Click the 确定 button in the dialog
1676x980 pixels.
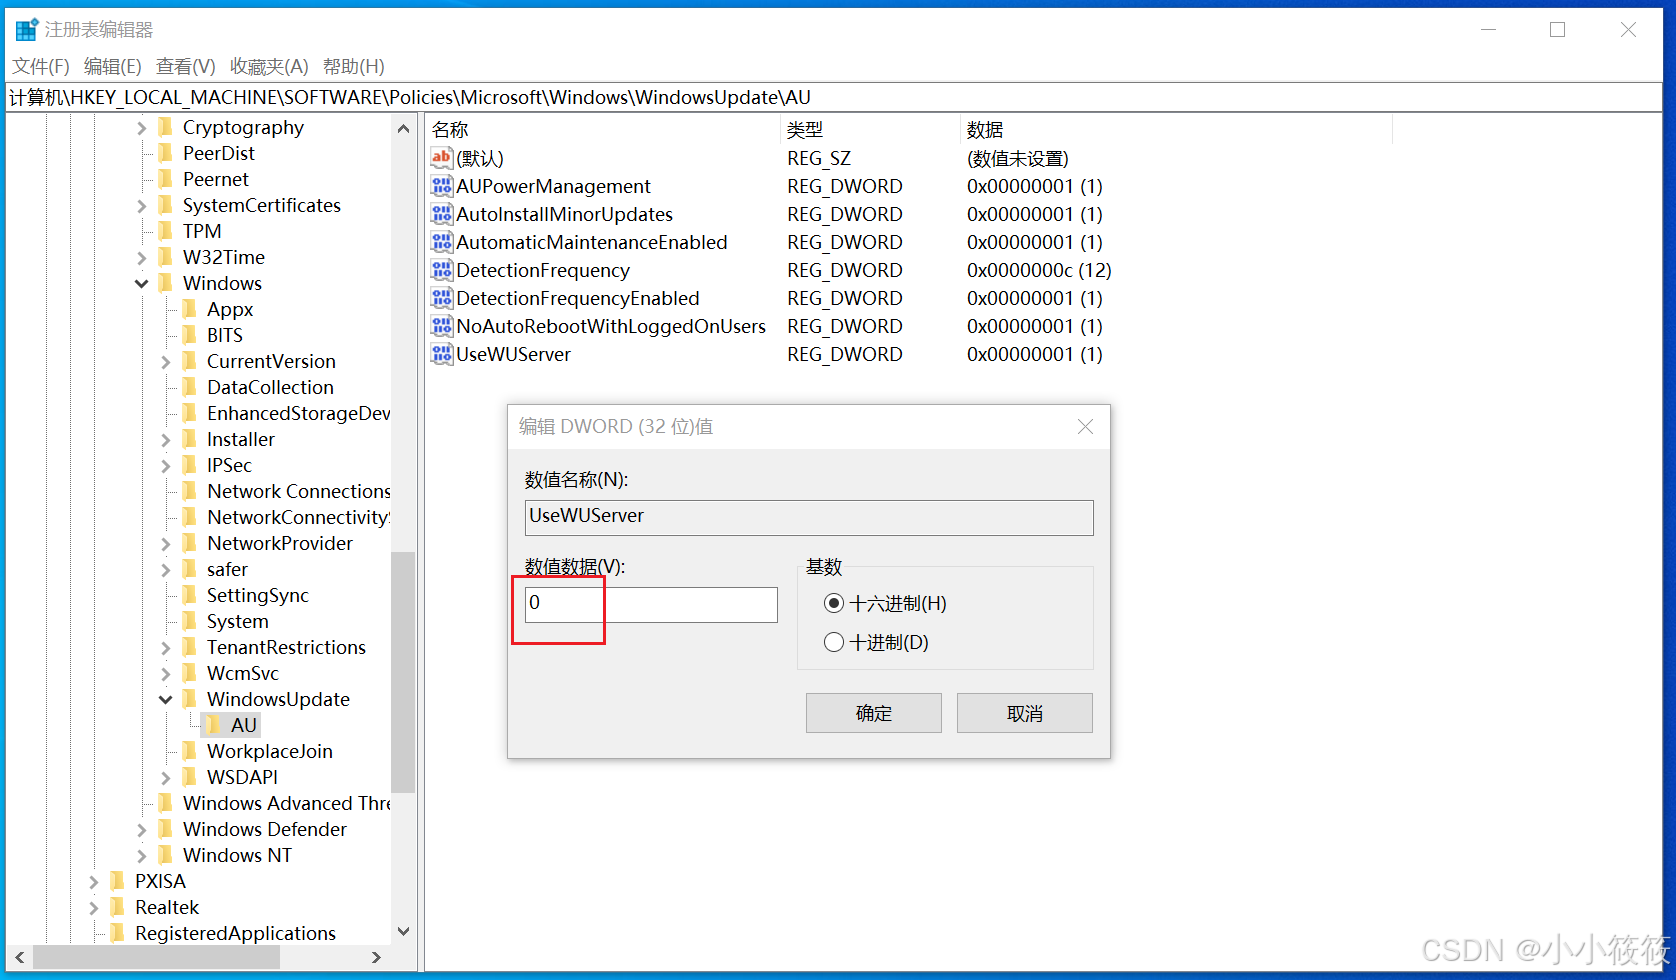[x=873, y=713]
